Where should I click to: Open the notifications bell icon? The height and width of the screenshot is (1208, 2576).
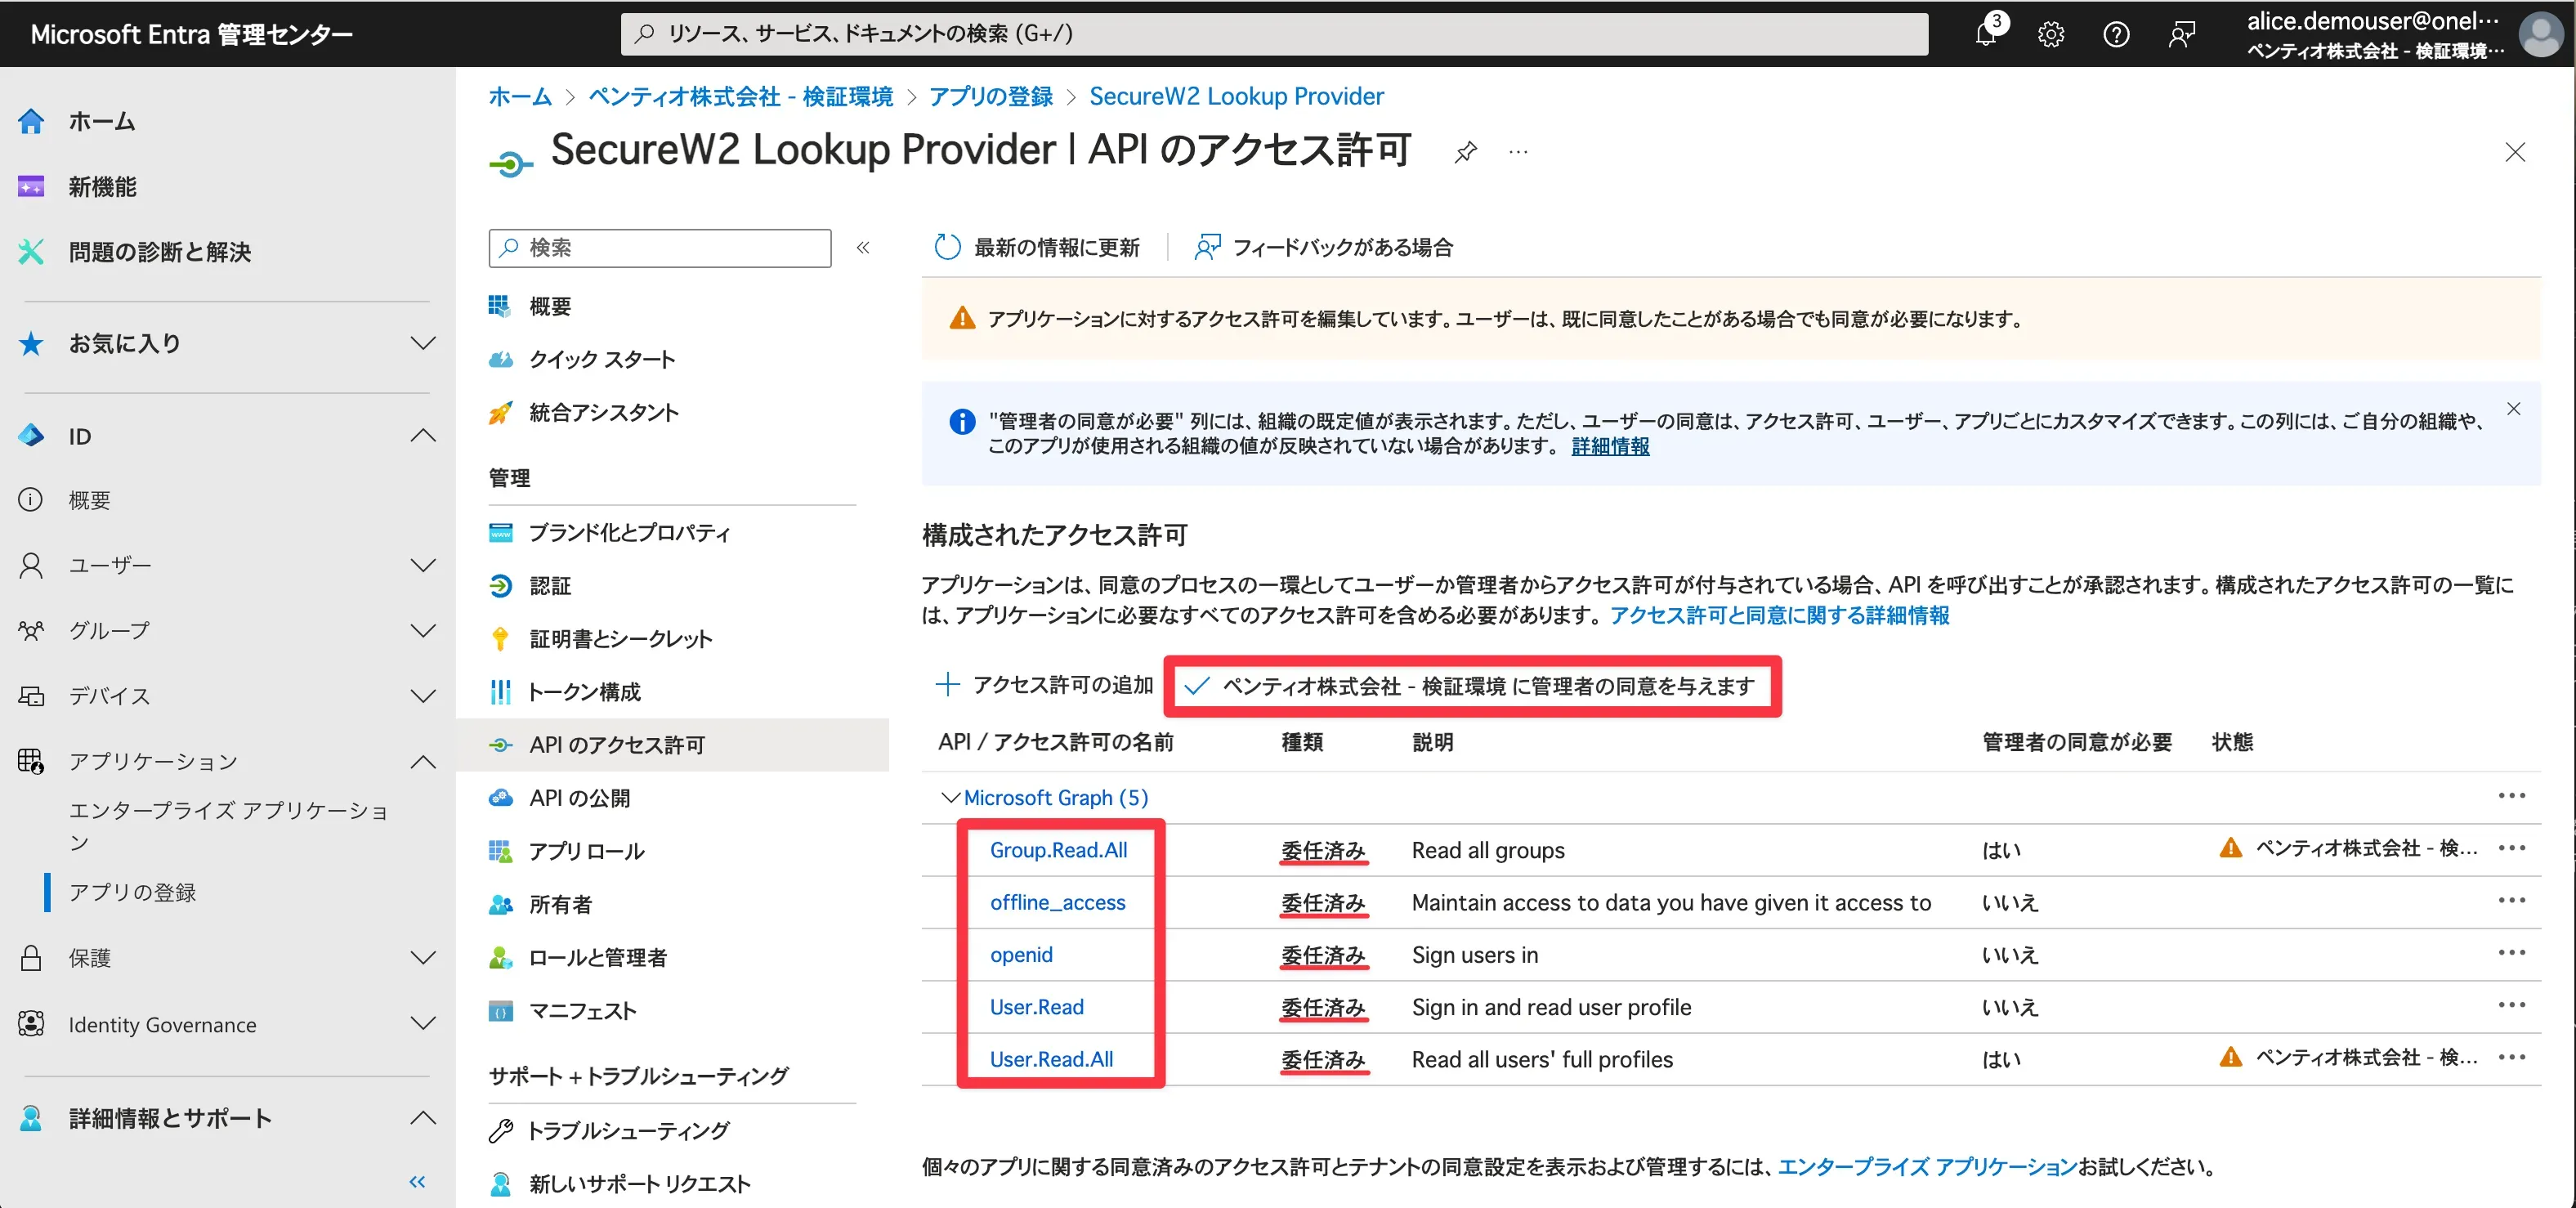click(1986, 34)
